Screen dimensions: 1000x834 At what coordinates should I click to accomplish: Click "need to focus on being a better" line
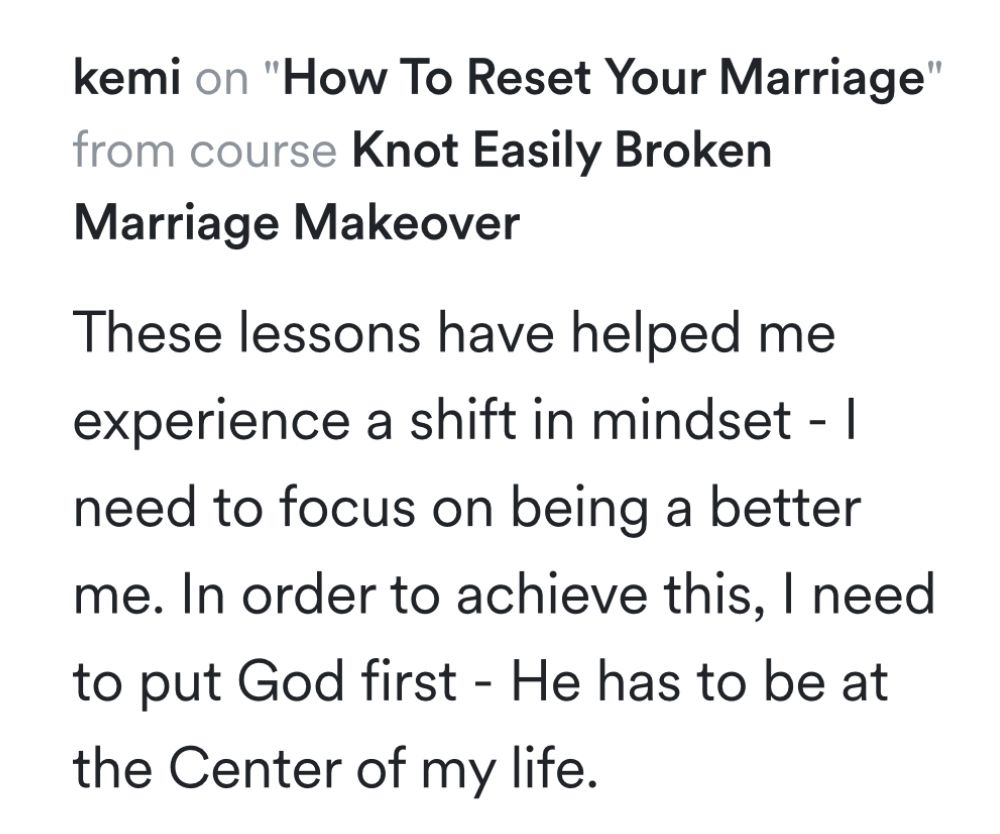(x=467, y=508)
